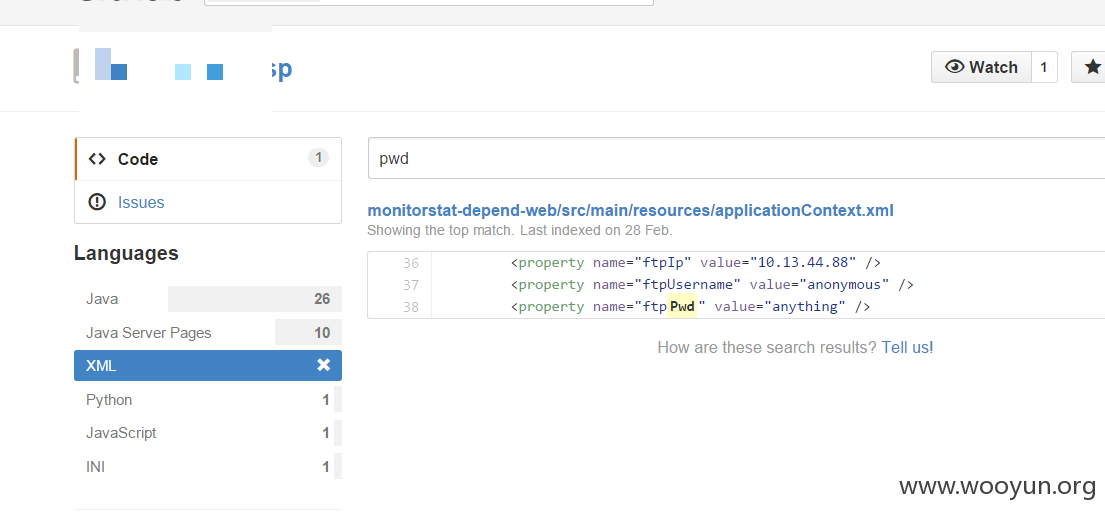Screen dimensions: 1105x515
Task: Click the top site search bar
Action: pos(428,3)
